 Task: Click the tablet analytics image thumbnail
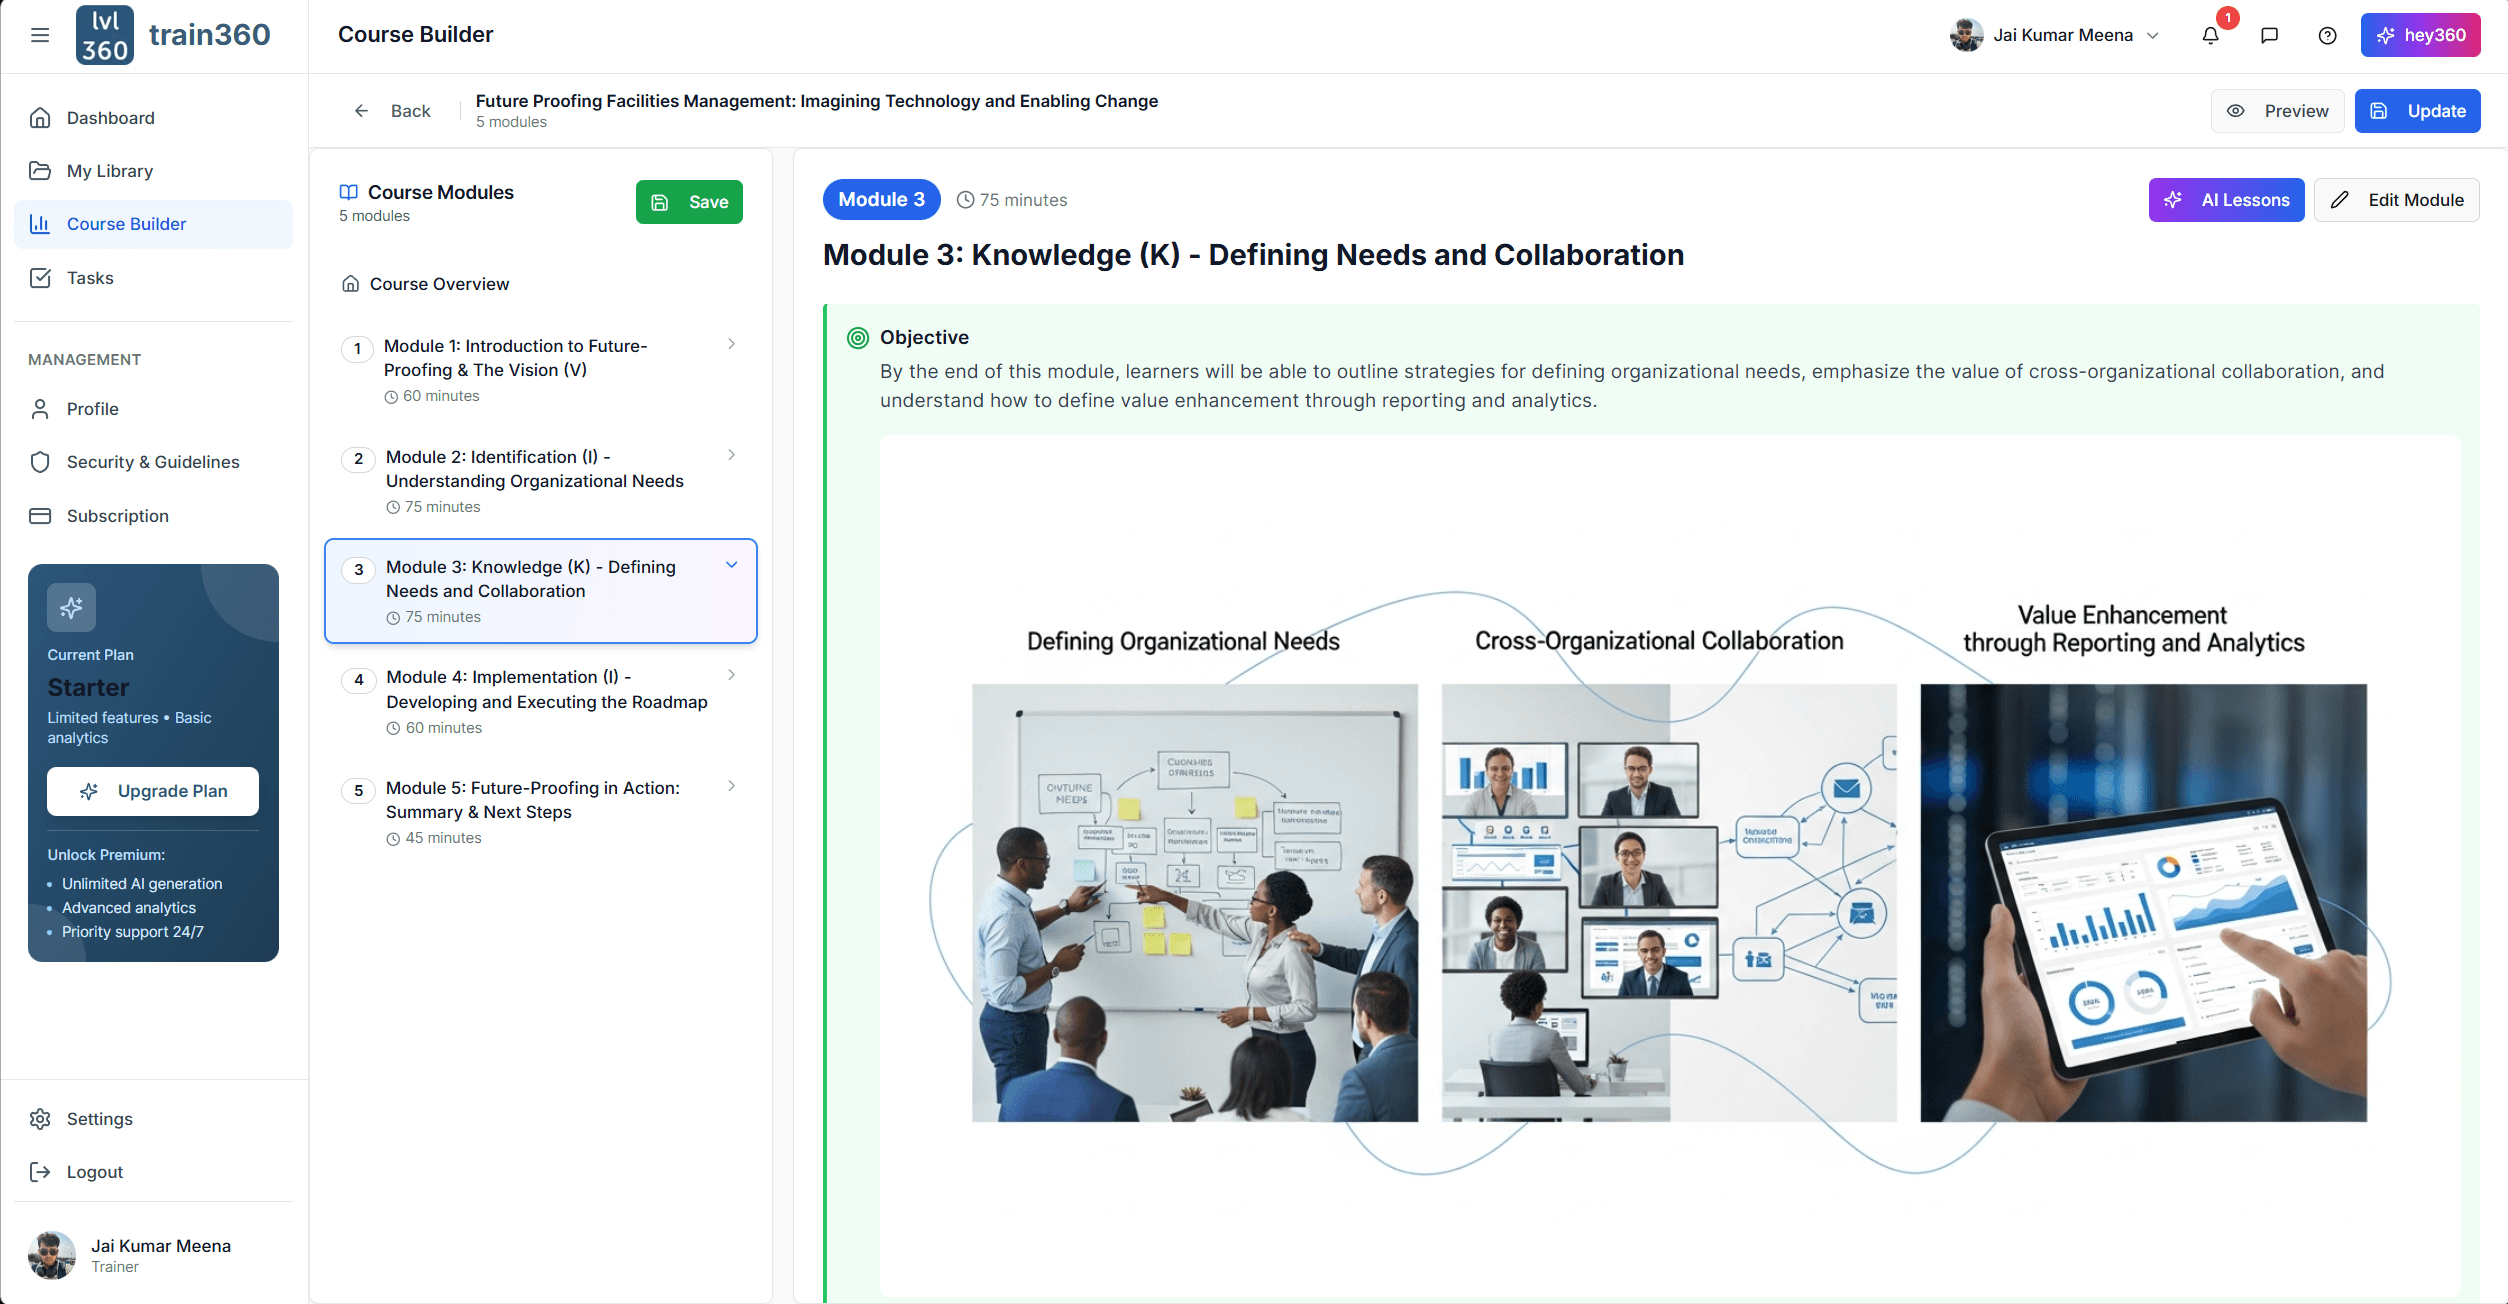2143,902
